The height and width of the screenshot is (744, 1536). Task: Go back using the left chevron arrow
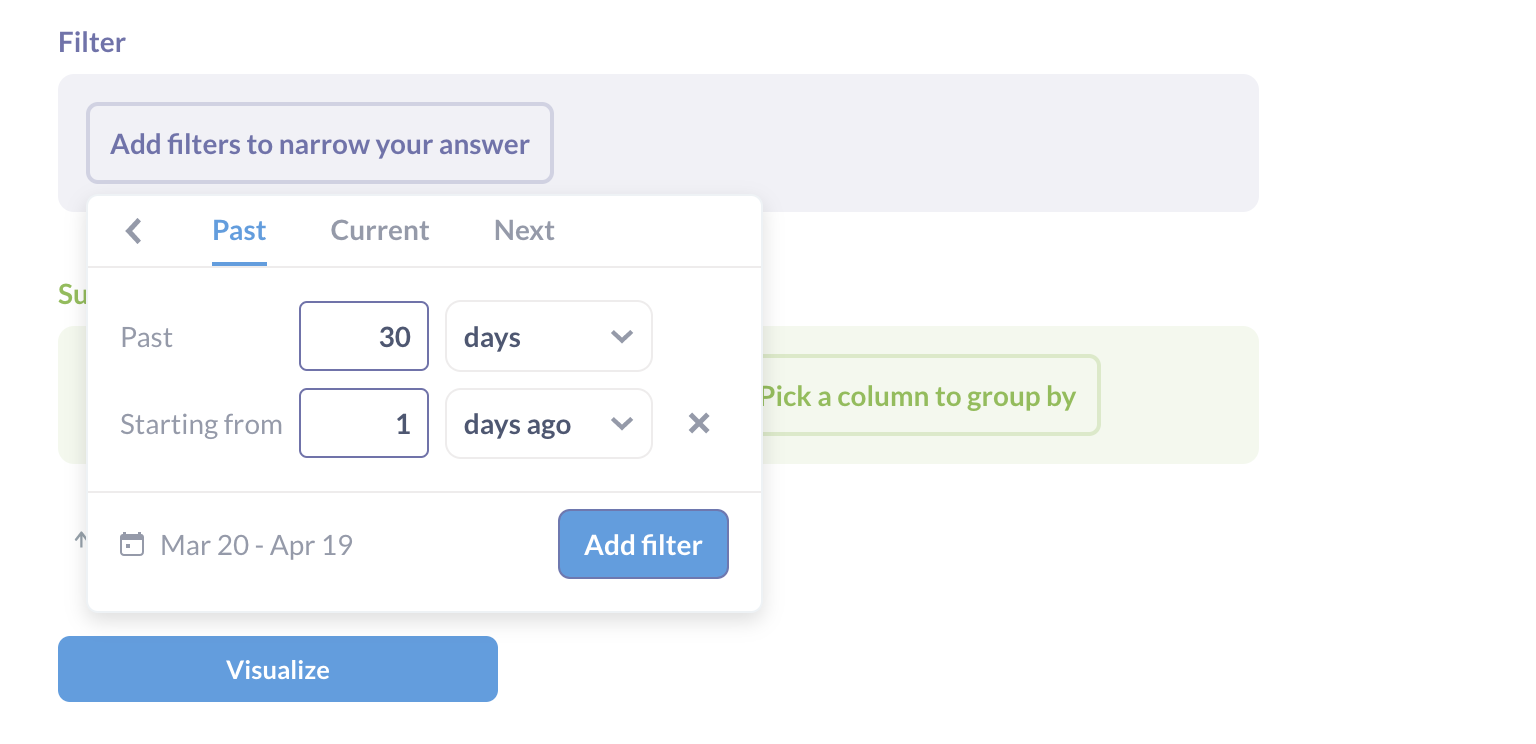click(134, 231)
